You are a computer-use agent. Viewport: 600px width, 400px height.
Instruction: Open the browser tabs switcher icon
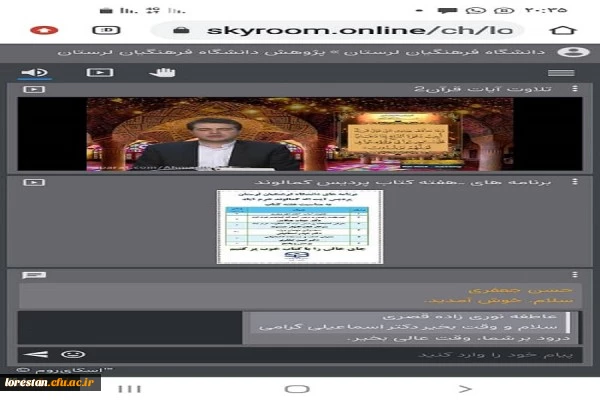(108, 30)
